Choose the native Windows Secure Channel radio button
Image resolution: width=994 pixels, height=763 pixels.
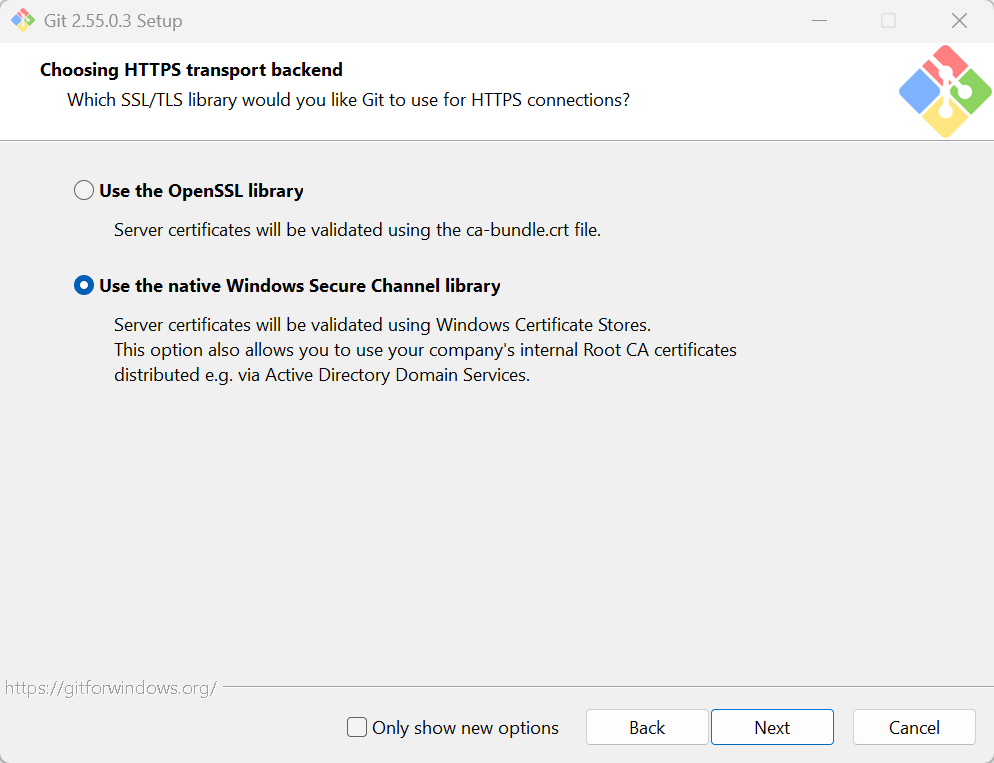click(84, 286)
